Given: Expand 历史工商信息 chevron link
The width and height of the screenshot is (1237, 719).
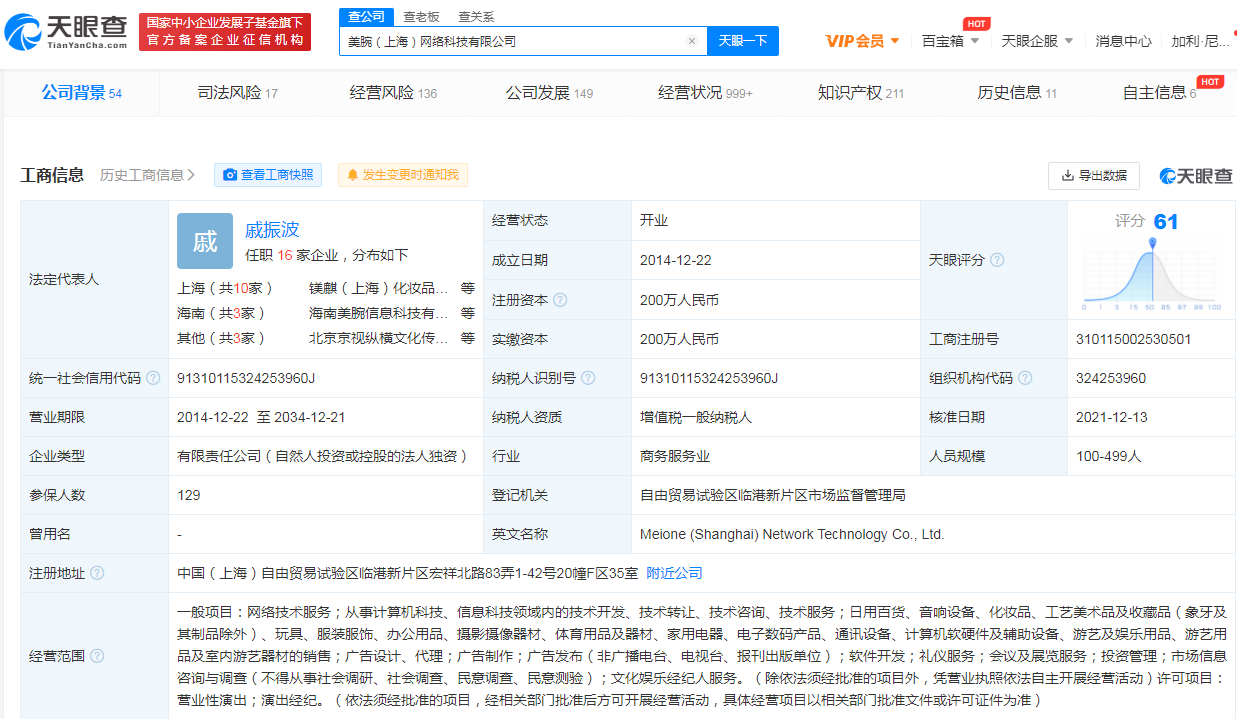Looking at the screenshot, I should (x=148, y=175).
